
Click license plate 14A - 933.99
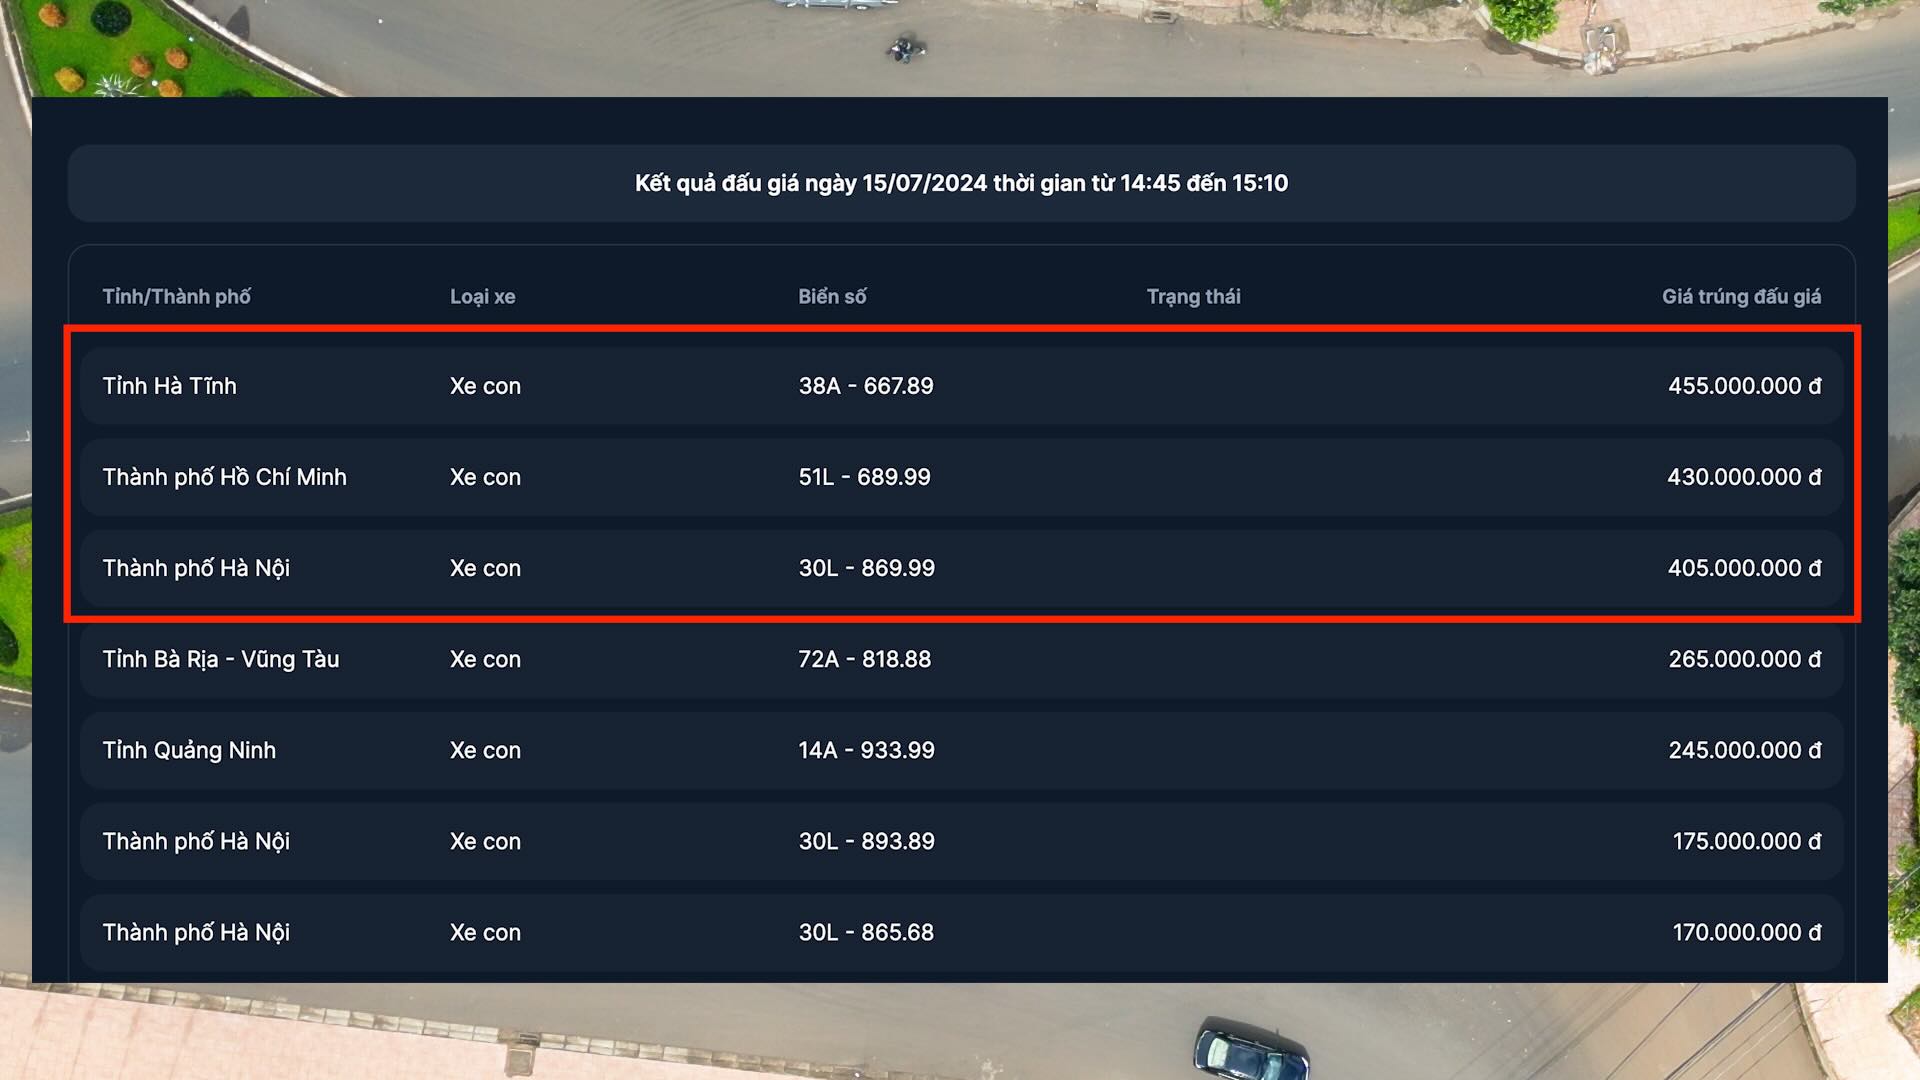pos(866,750)
